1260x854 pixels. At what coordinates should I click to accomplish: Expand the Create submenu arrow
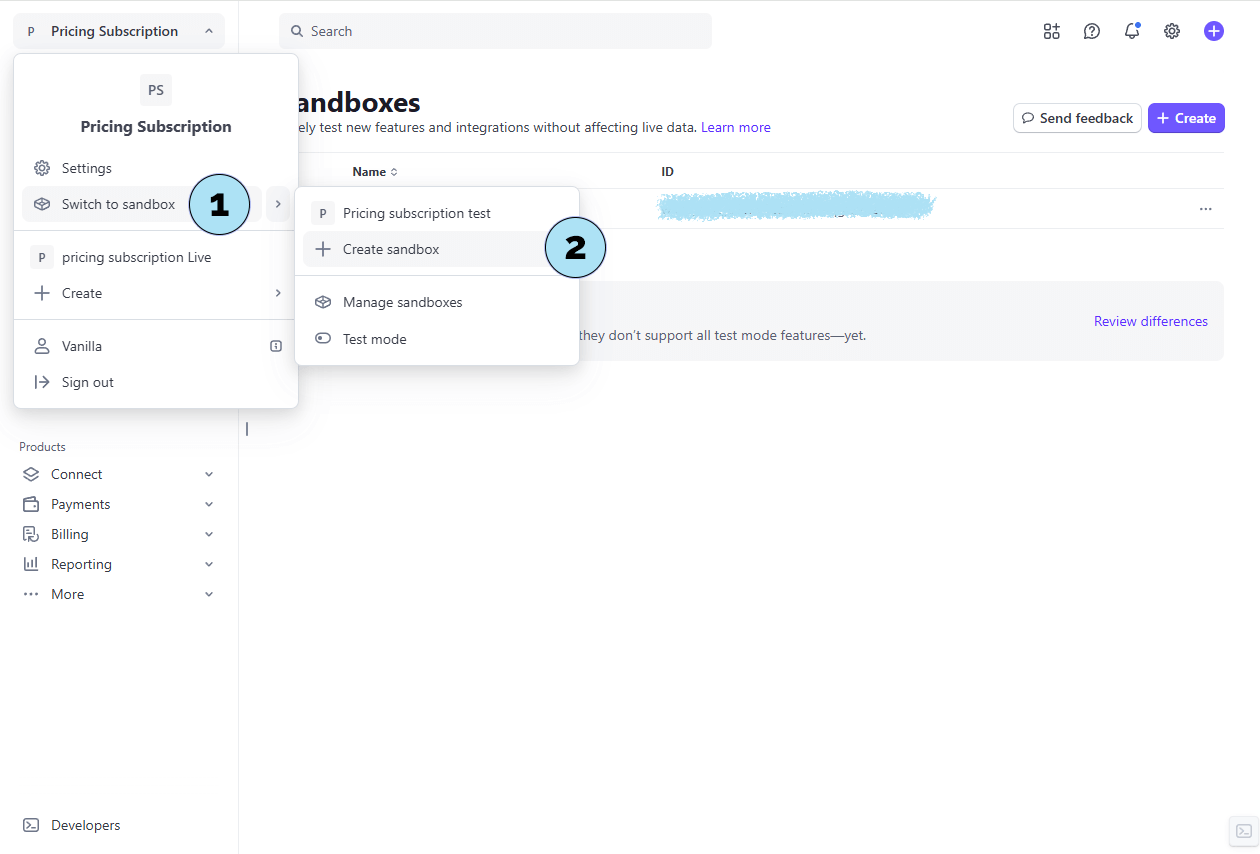tap(278, 293)
